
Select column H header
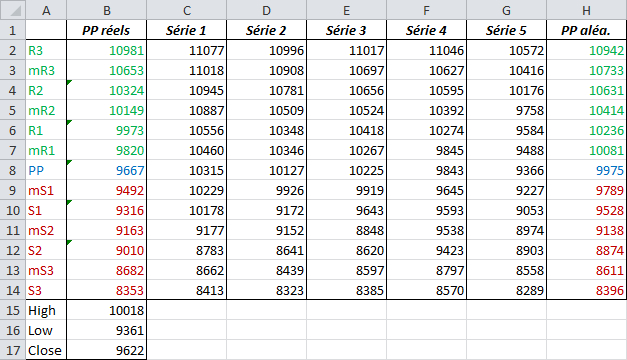[587, 10]
